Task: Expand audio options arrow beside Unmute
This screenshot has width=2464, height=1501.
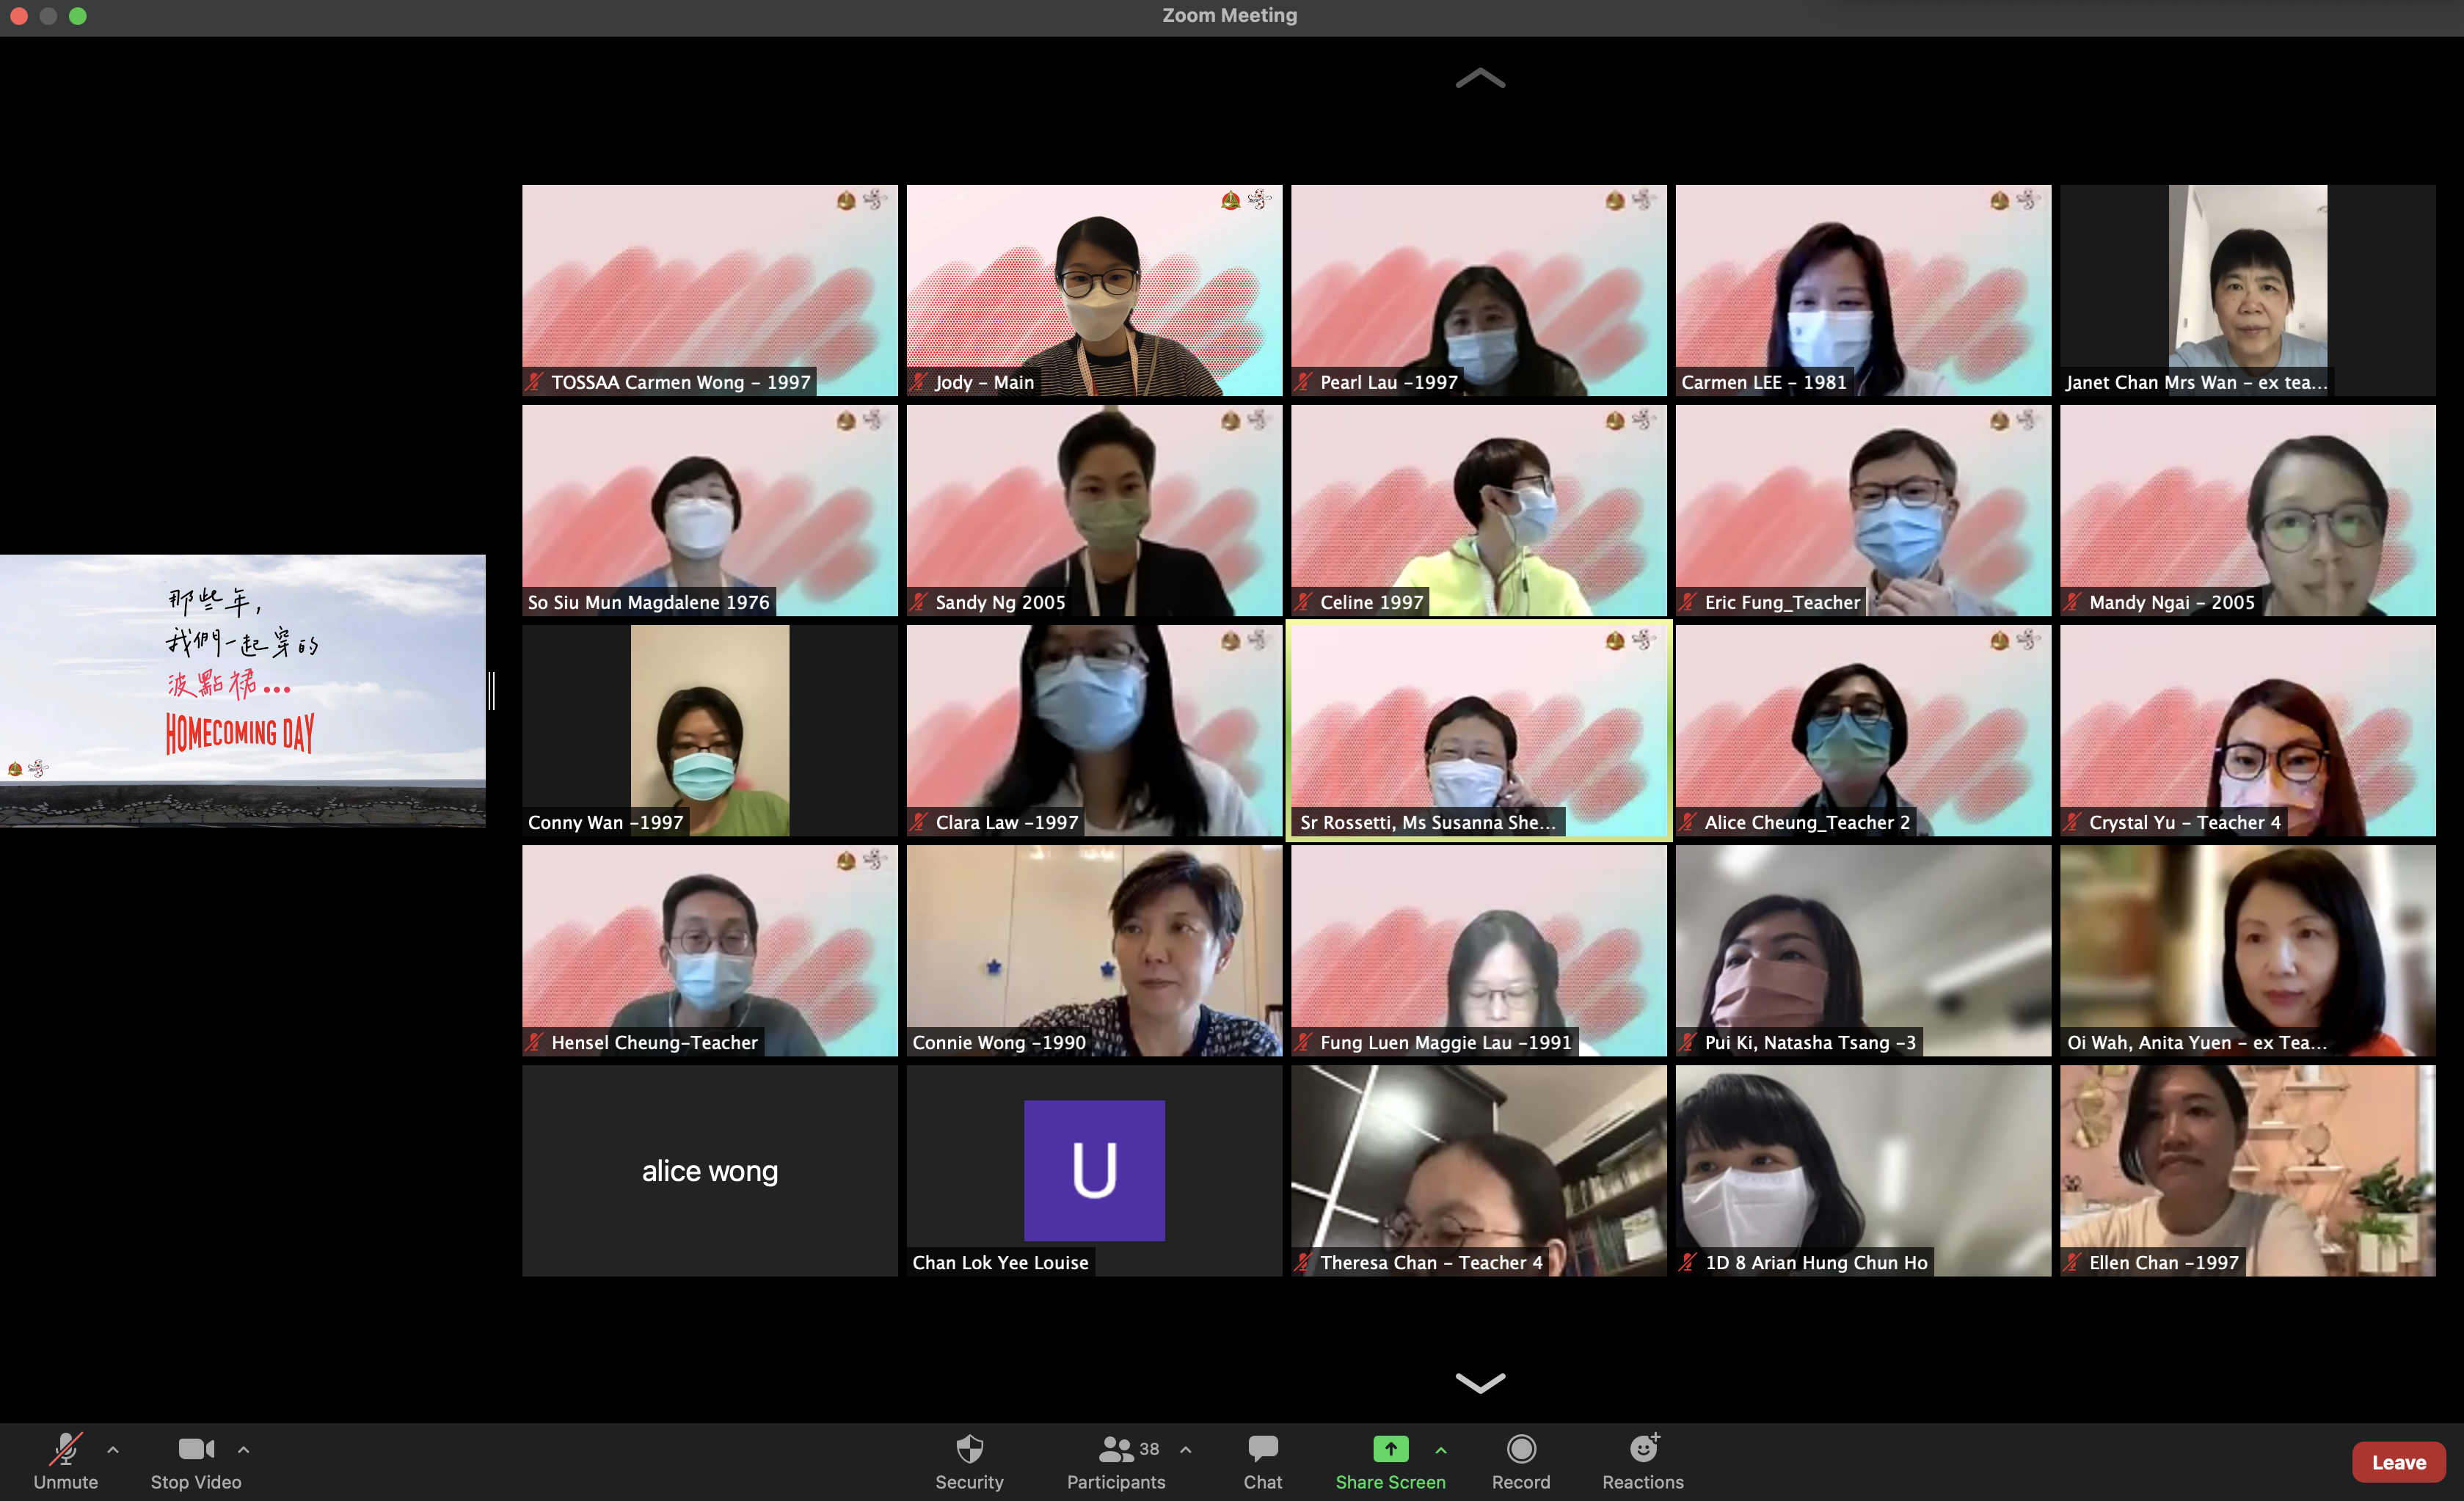Action: point(113,1449)
